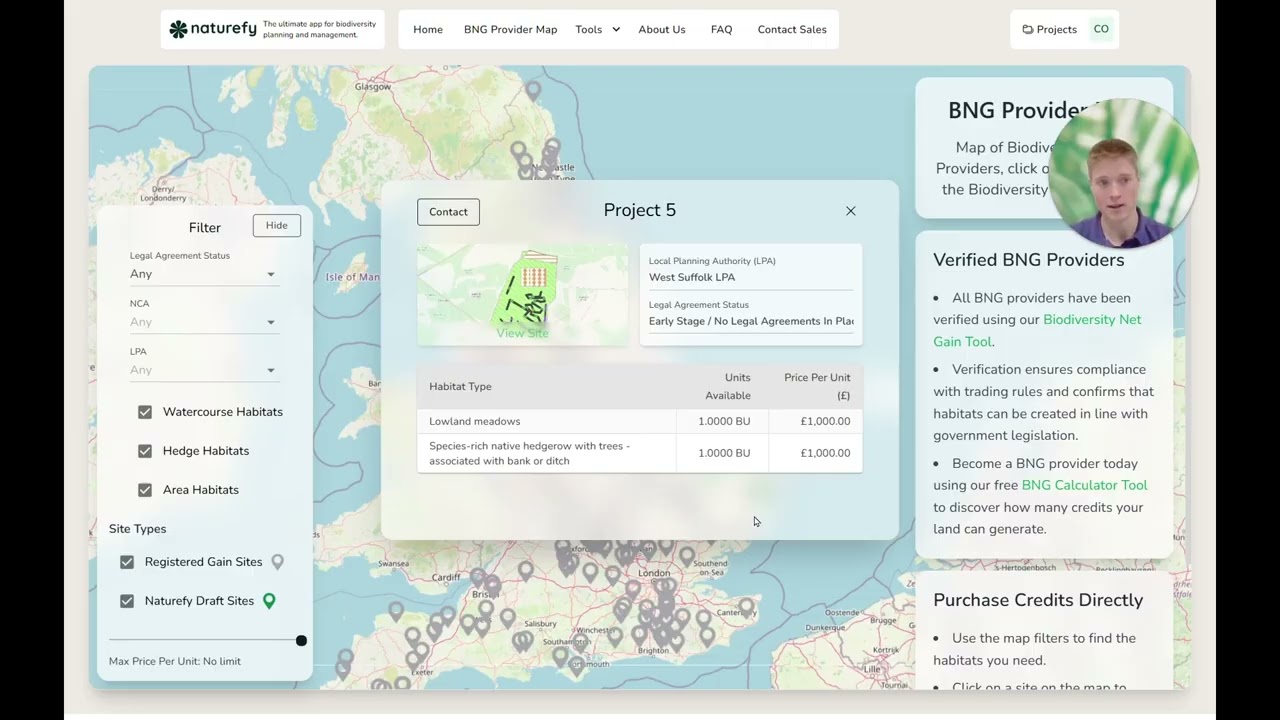This screenshot has width=1280, height=720.
Task: Toggle Registered Gain Sites checkbox
Action: 127,562
